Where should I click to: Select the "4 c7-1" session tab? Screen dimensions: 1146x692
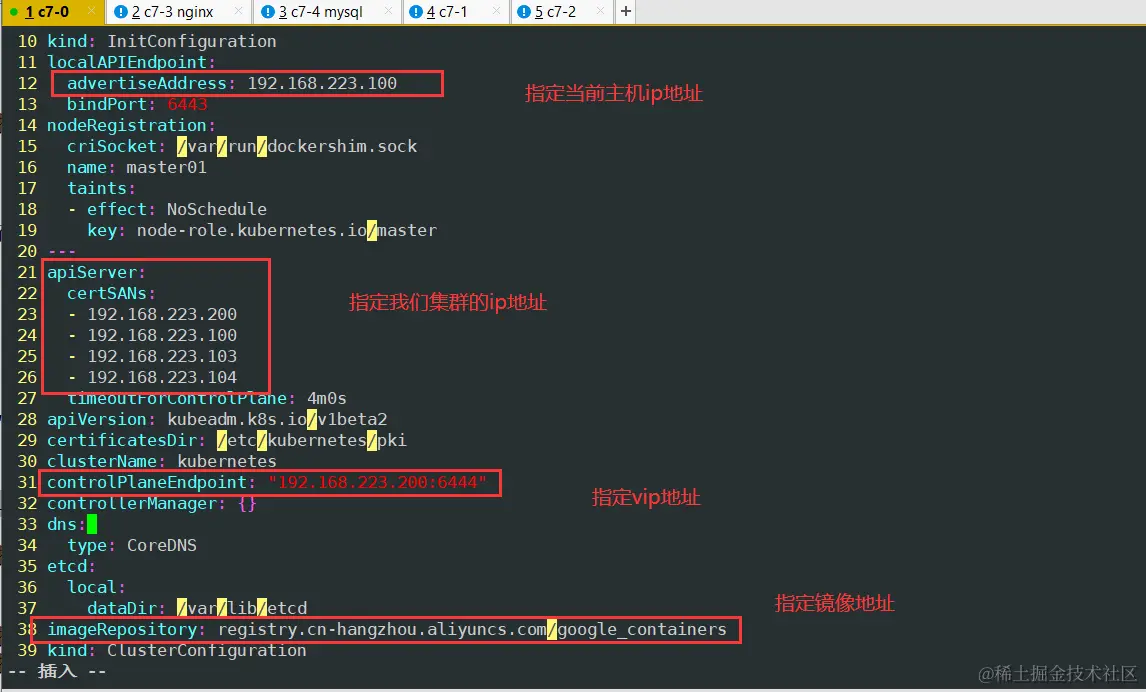pyautogui.click(x=455, y=12)
